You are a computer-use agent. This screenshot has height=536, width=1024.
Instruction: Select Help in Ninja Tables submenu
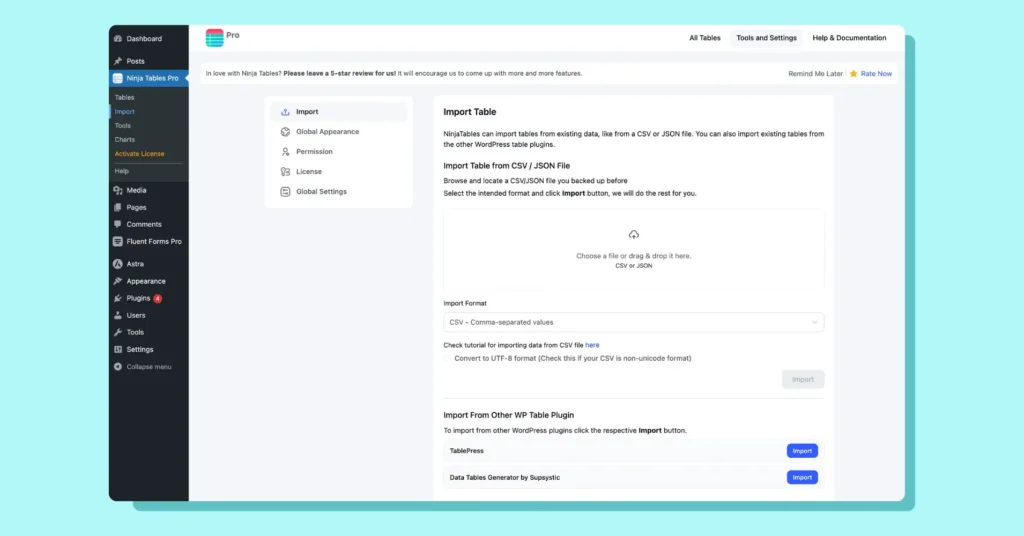click(121, 171)
